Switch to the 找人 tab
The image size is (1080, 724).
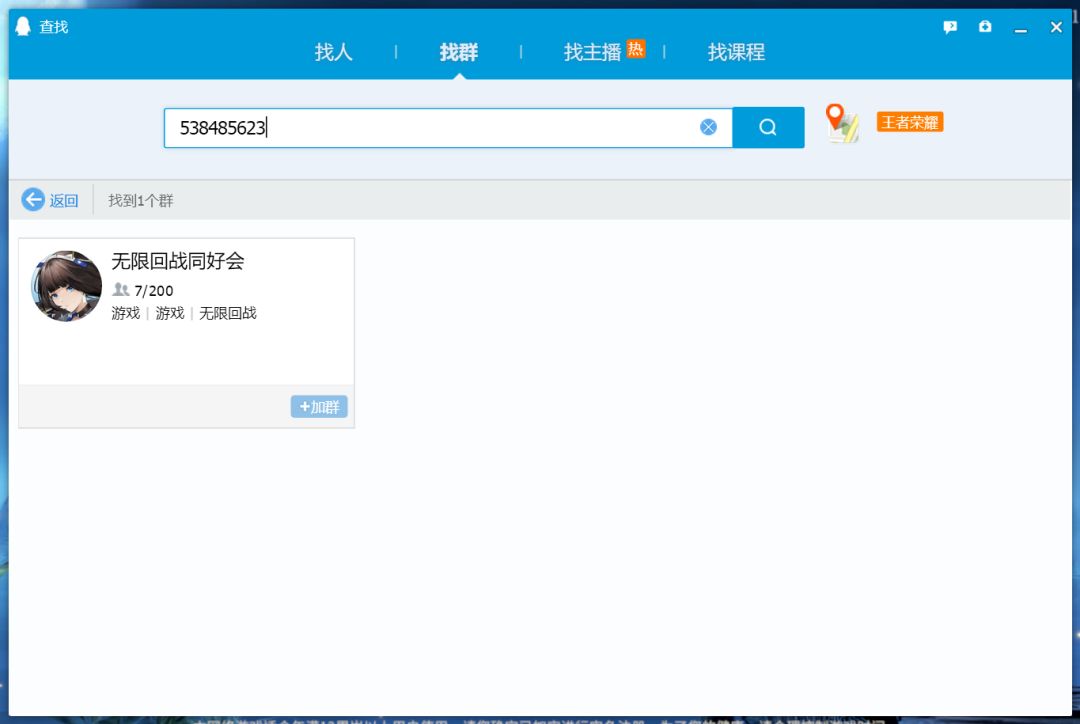coord(333,52)
